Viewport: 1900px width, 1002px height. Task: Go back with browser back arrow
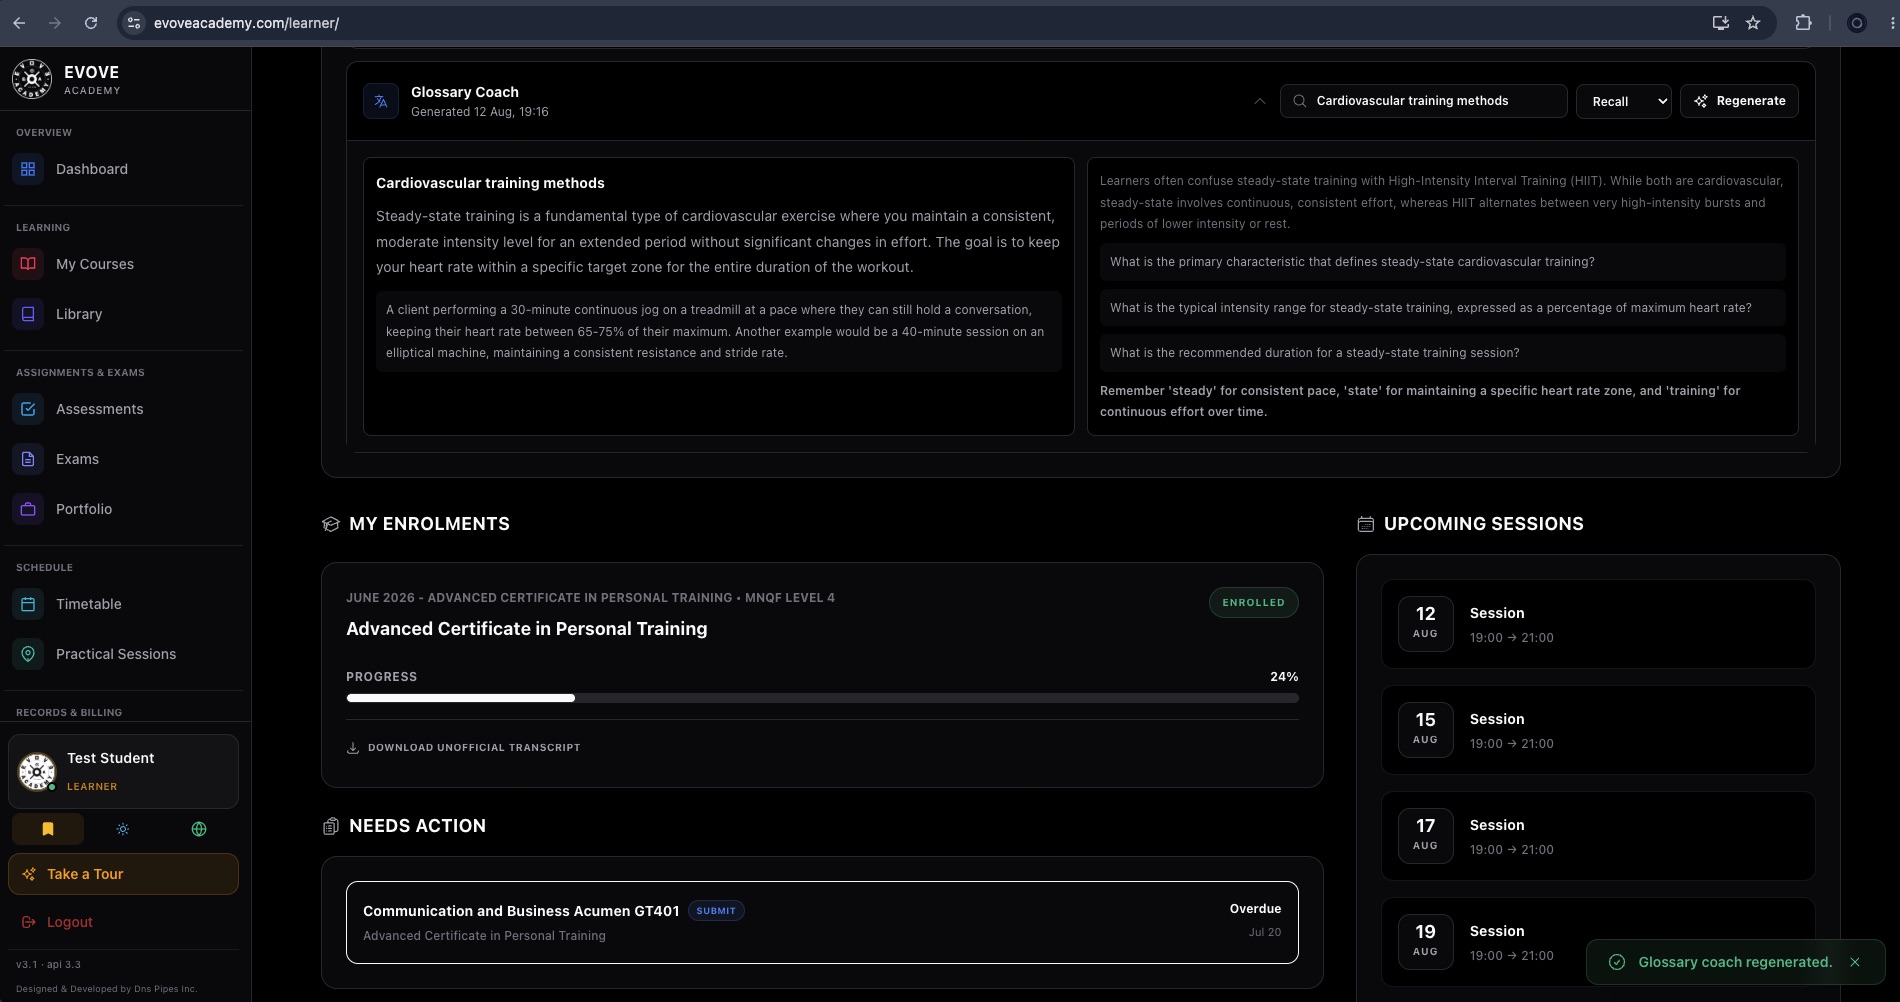[x=19, y=23]
